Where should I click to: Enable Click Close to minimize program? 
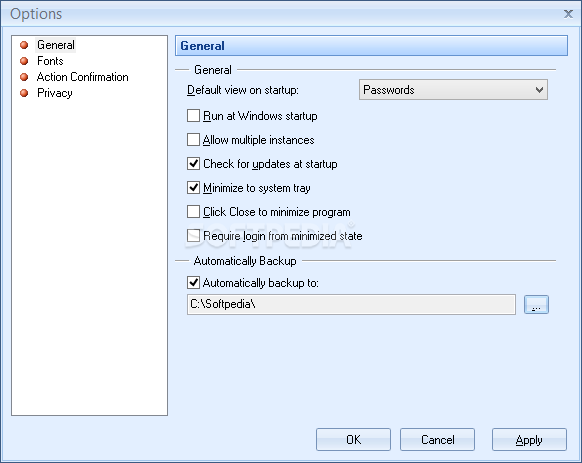pyautogui.click(x=193, y=212)
